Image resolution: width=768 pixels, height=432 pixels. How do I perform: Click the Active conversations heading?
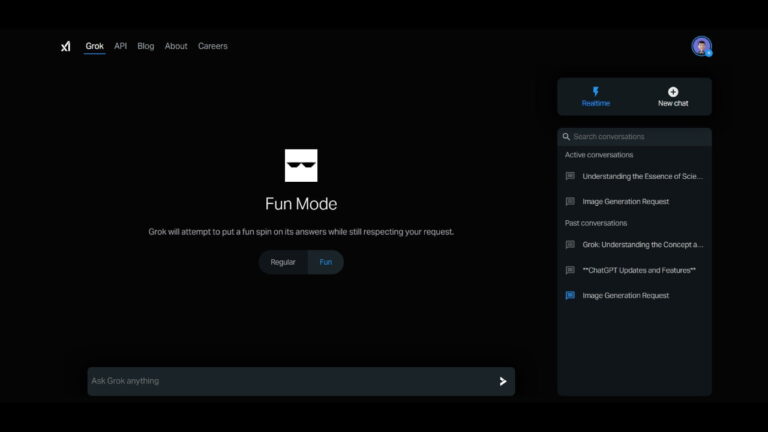599,155
